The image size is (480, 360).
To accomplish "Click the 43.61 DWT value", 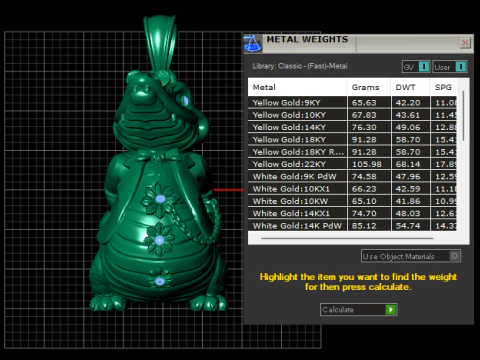I will pos(408,115).
